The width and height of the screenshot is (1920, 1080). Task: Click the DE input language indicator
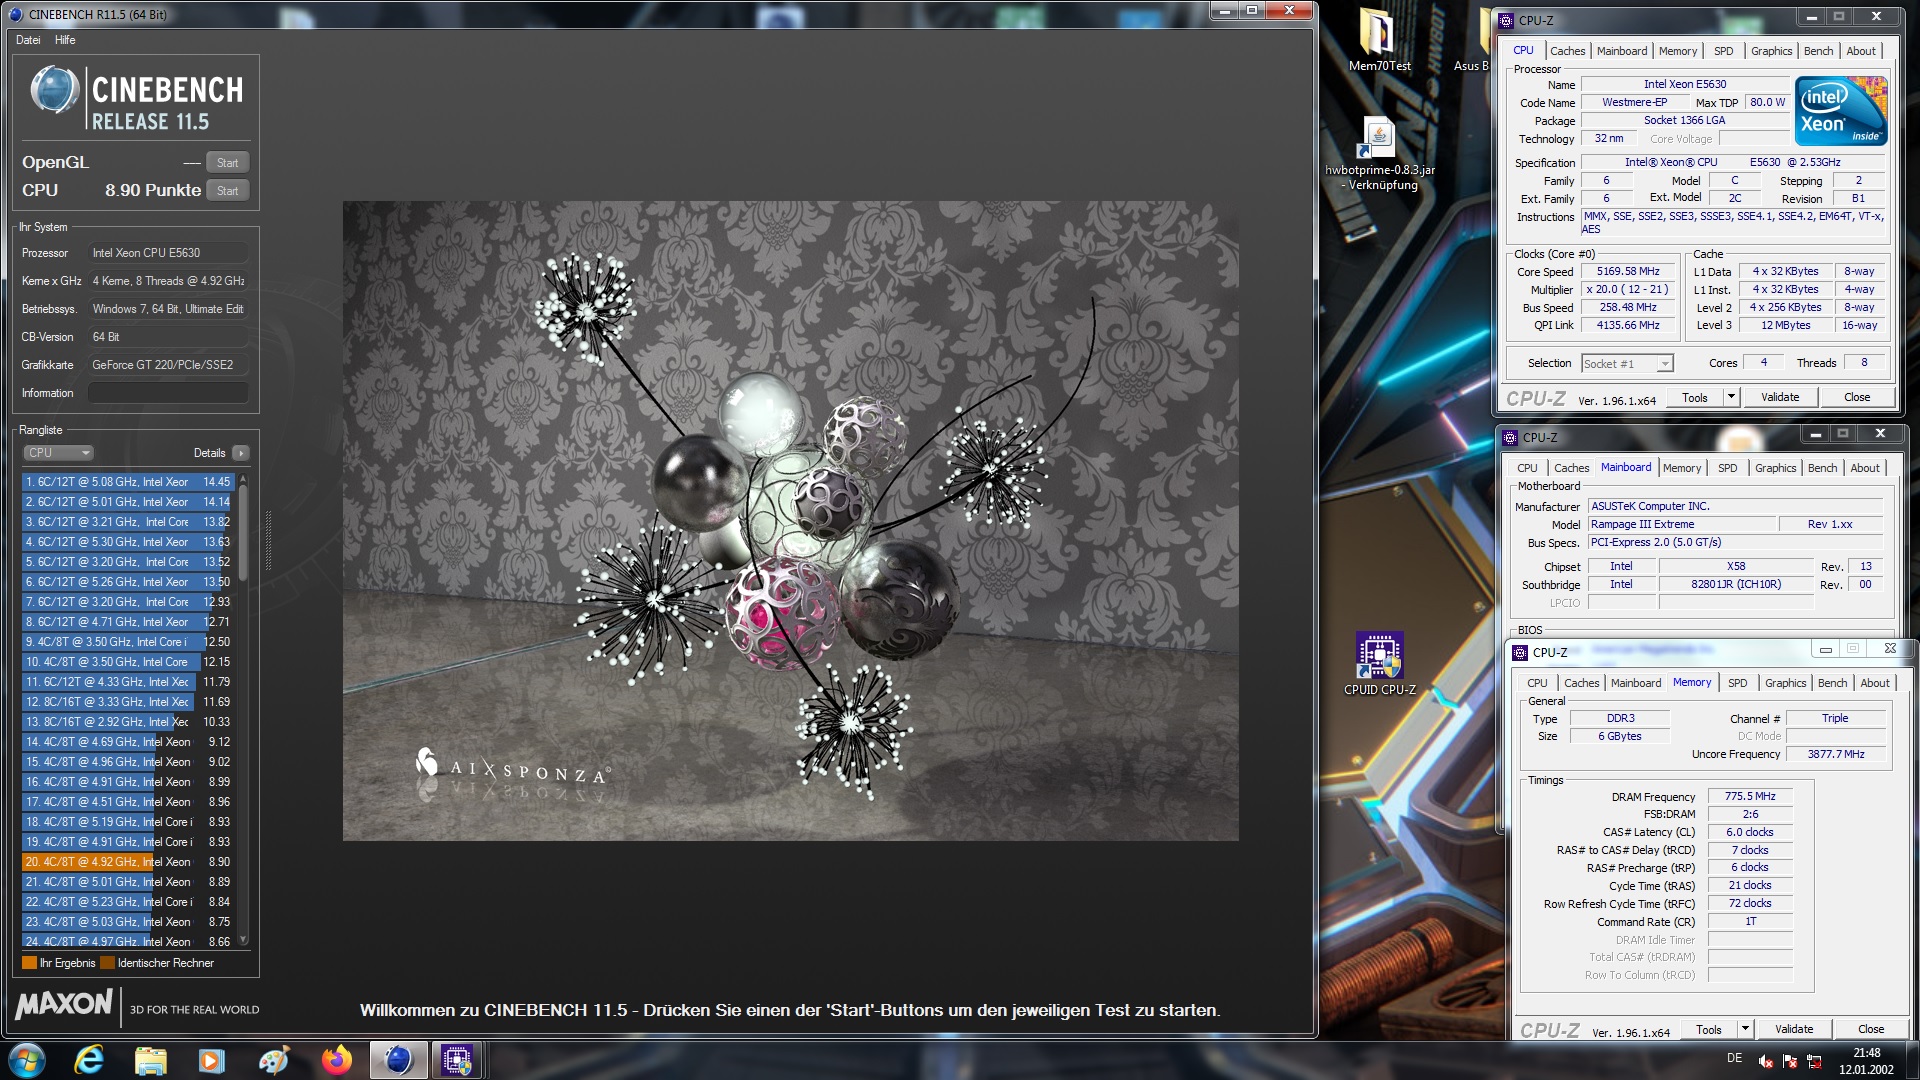pos(1734,1058)
